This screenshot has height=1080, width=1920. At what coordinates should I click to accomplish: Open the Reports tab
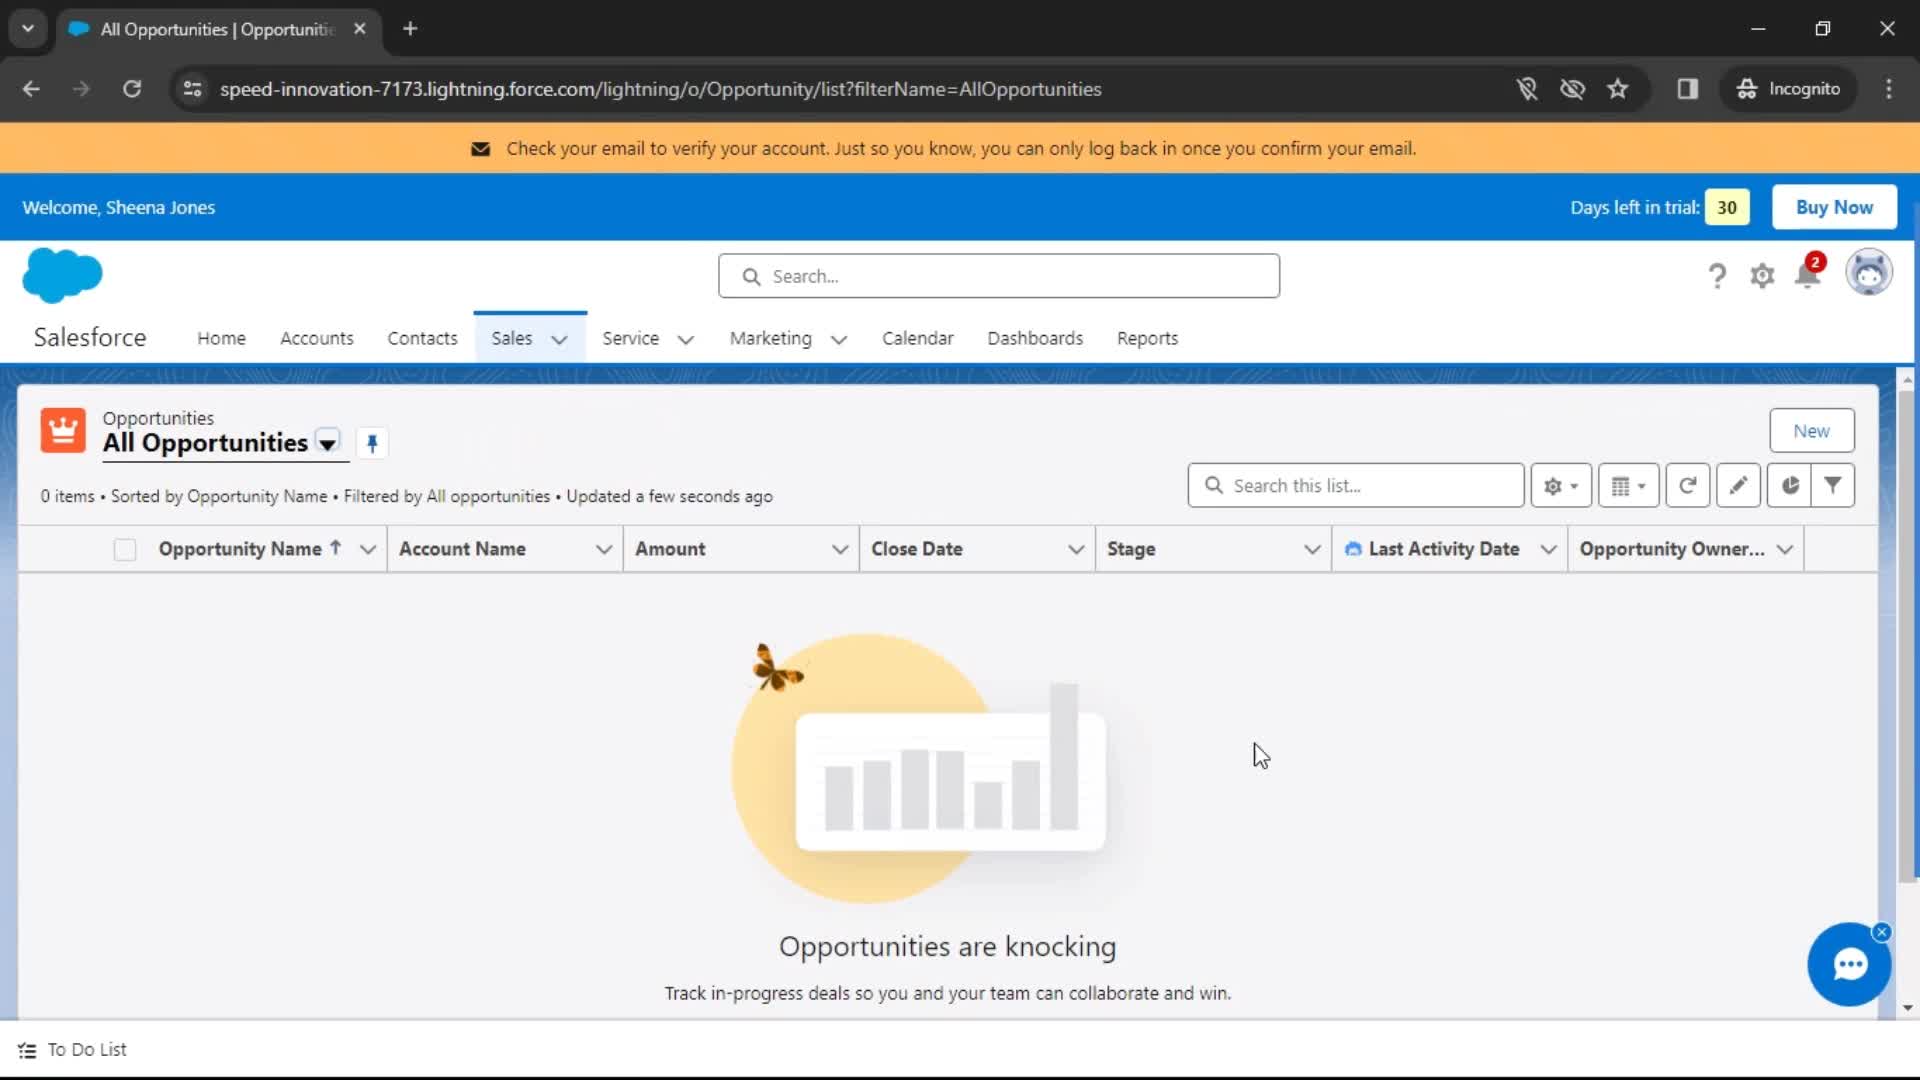[1147, 338]
